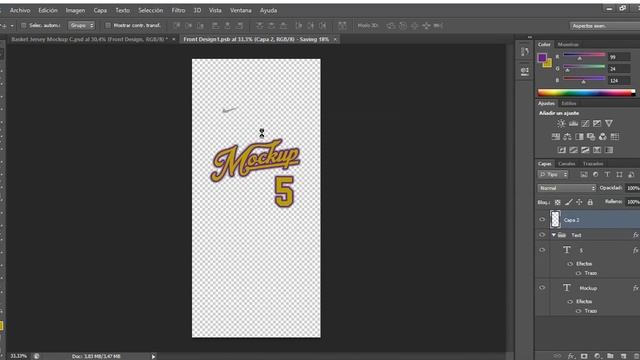The height and width of the screenshot is (360, 640).
Task: Add a layer mask button
Action: [x=584, y=356]
